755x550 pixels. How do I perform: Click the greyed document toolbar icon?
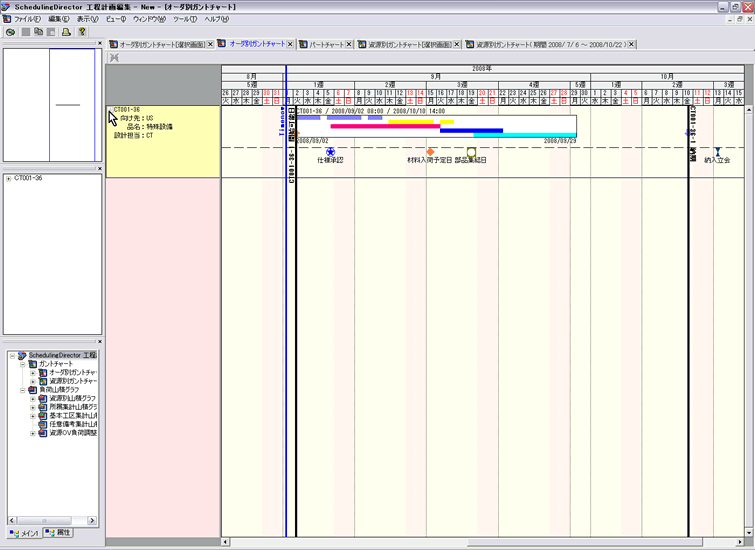tap(51, 32)
